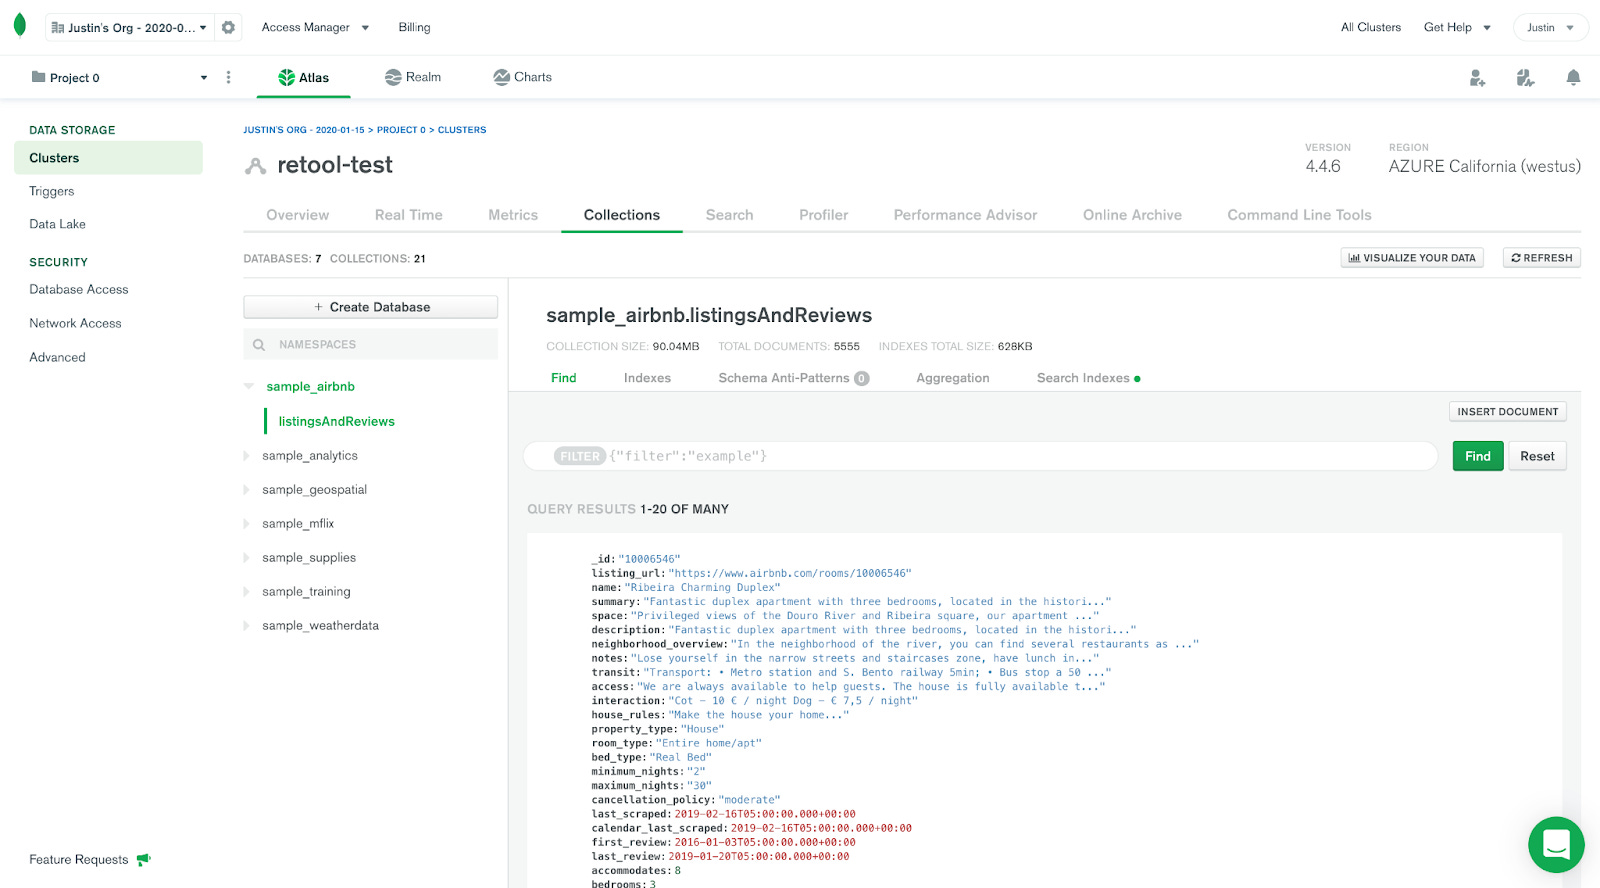Expand the sample_geospatial database
The width and height of the screenshot is (1600, 888).
click(247, 490)
